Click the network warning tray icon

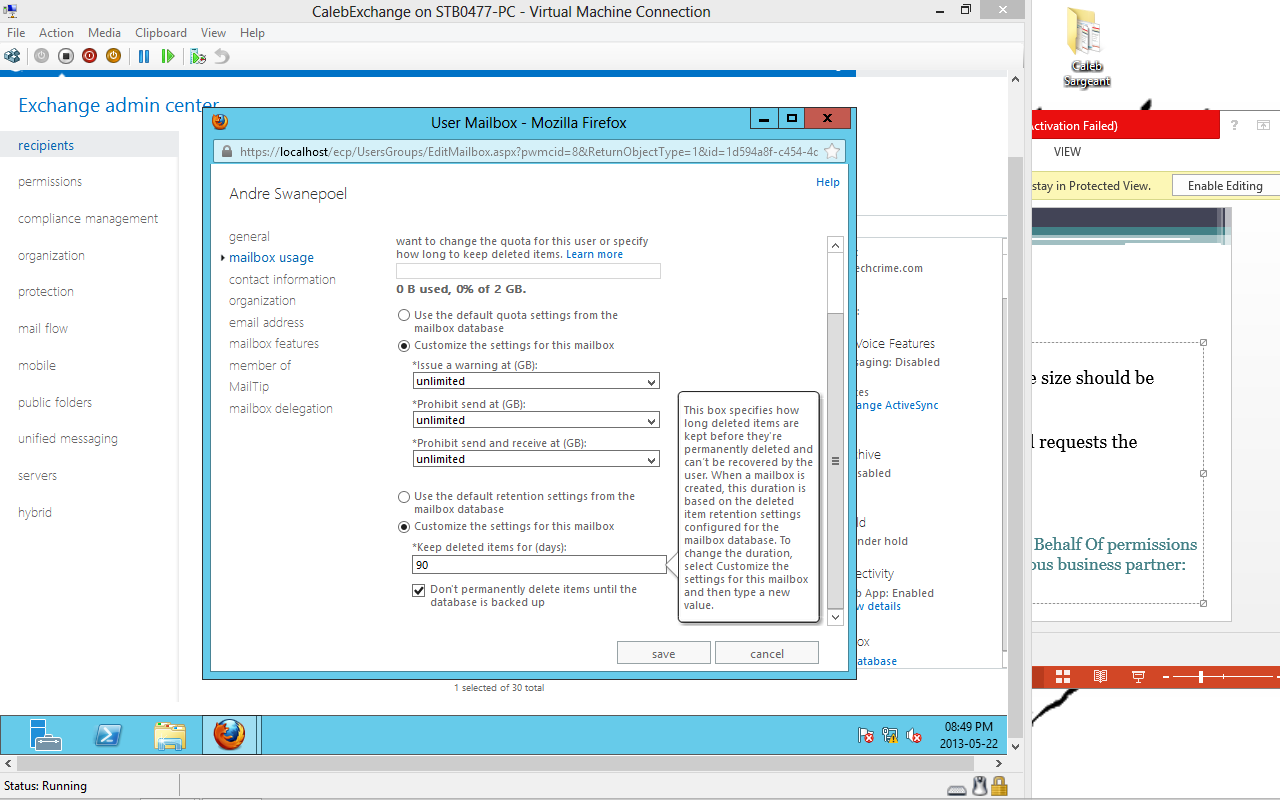point(889,735)
